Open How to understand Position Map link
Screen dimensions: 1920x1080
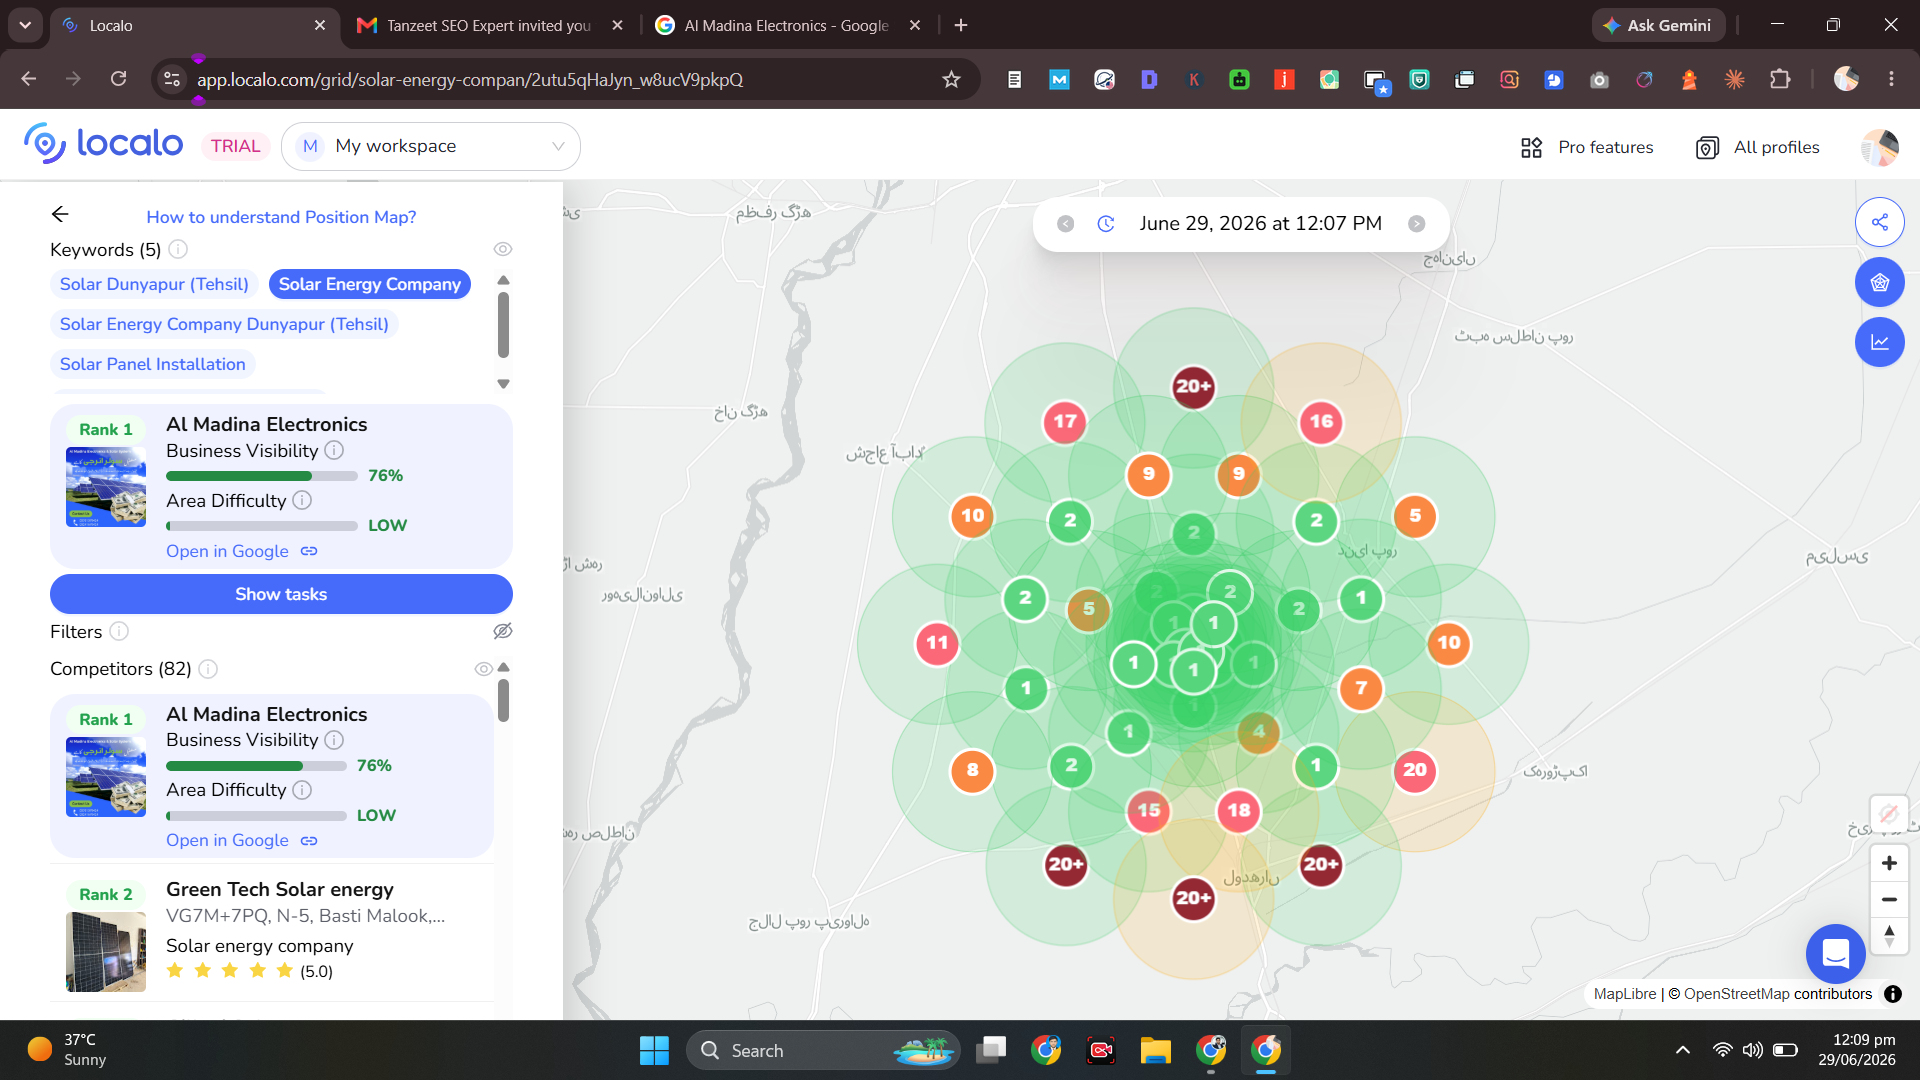281,217
